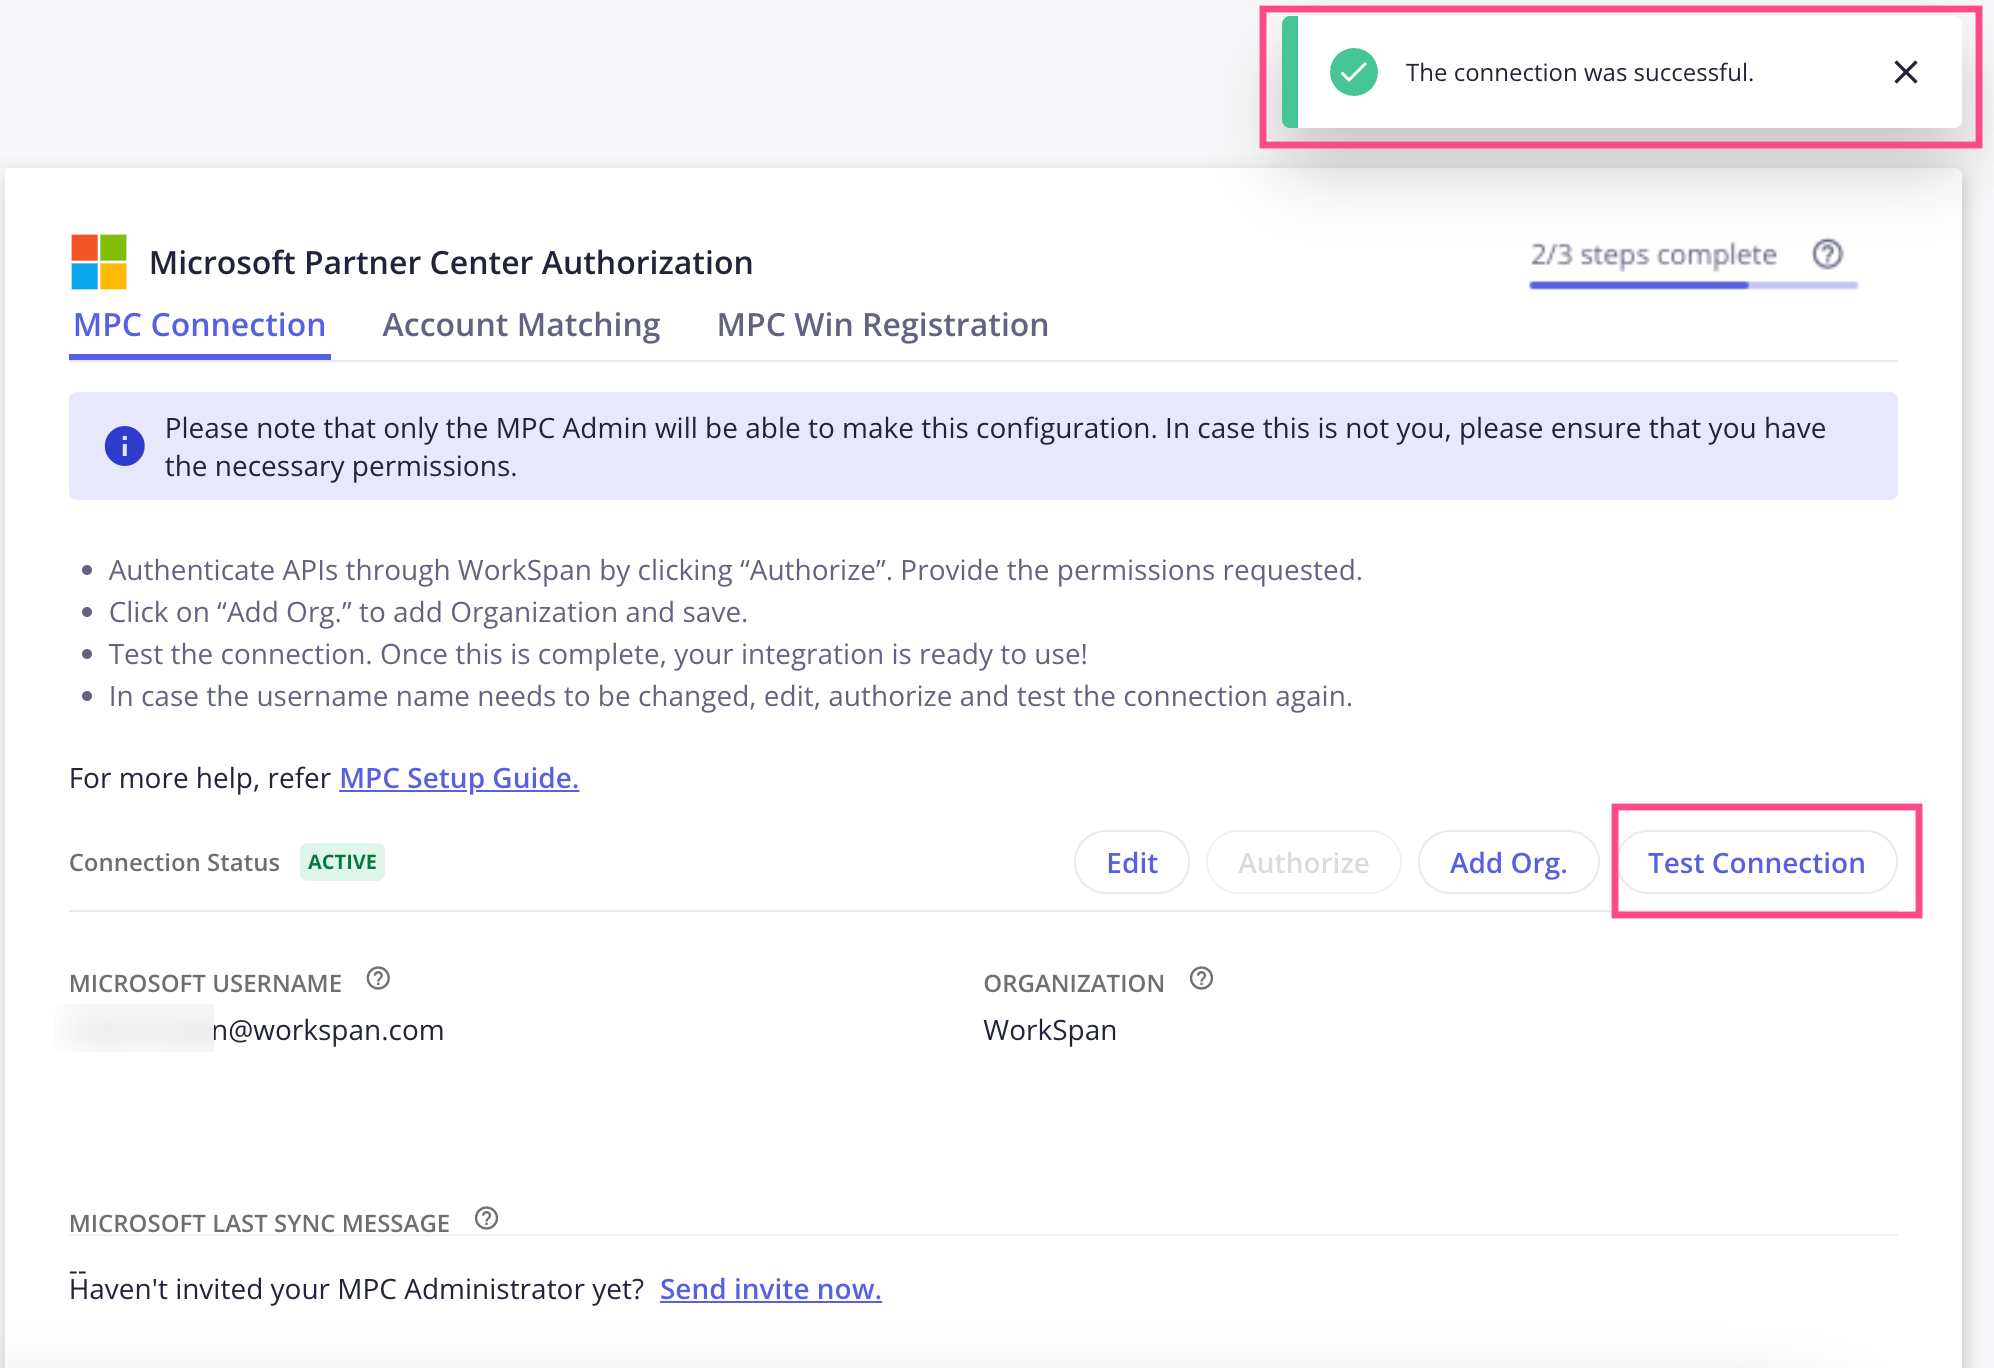Viewport: 1994px width, 1368px height.
Task: Click the 'Haven't invited your MPC Administrator' text
Action: pyautogui.click(x=357, y=1289)
